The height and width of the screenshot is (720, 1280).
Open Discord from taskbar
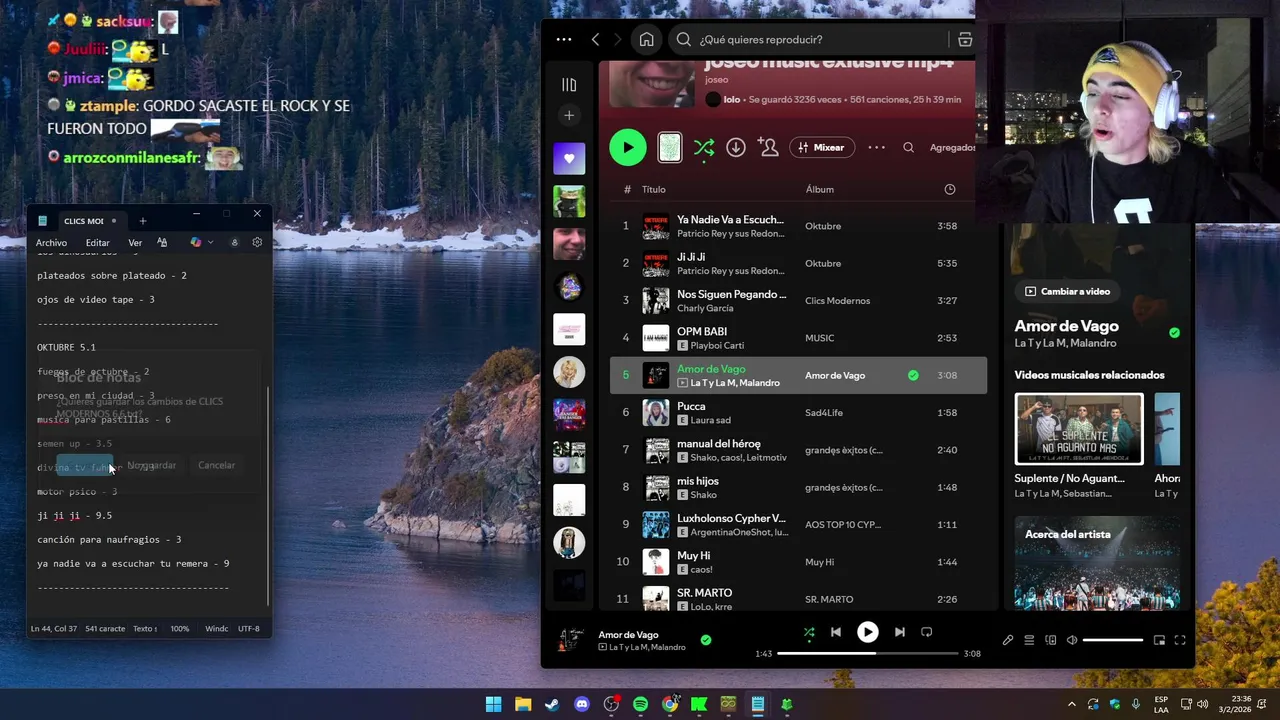click(x=582, y=704)
